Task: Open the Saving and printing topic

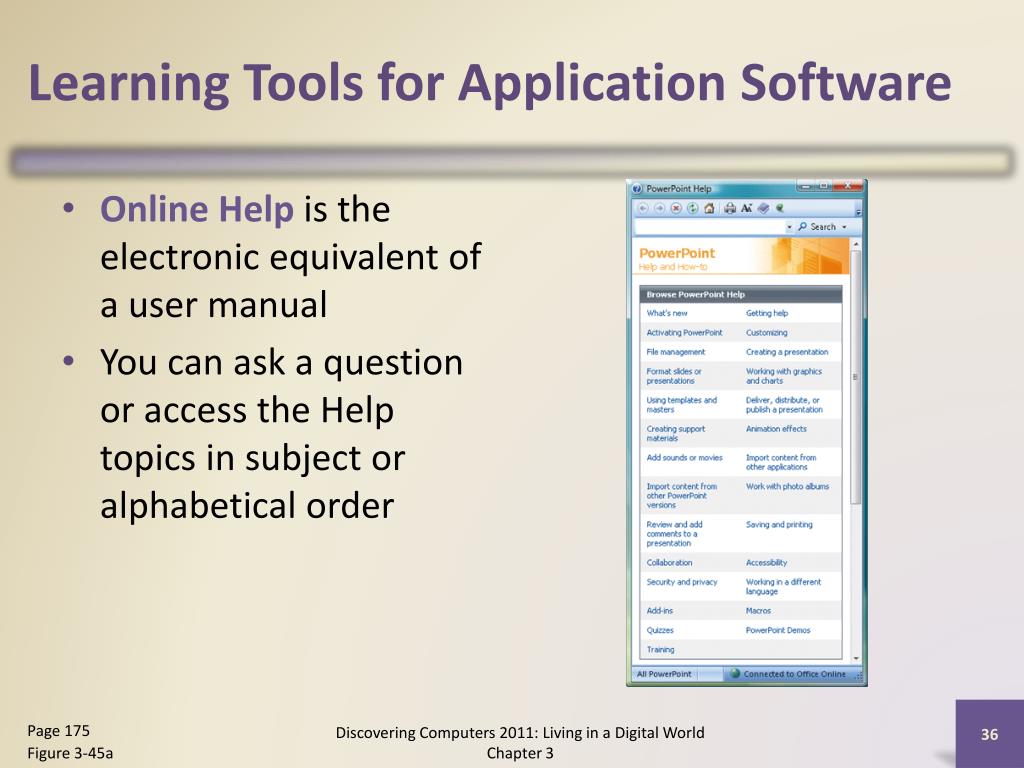Action: click(779, 524)
